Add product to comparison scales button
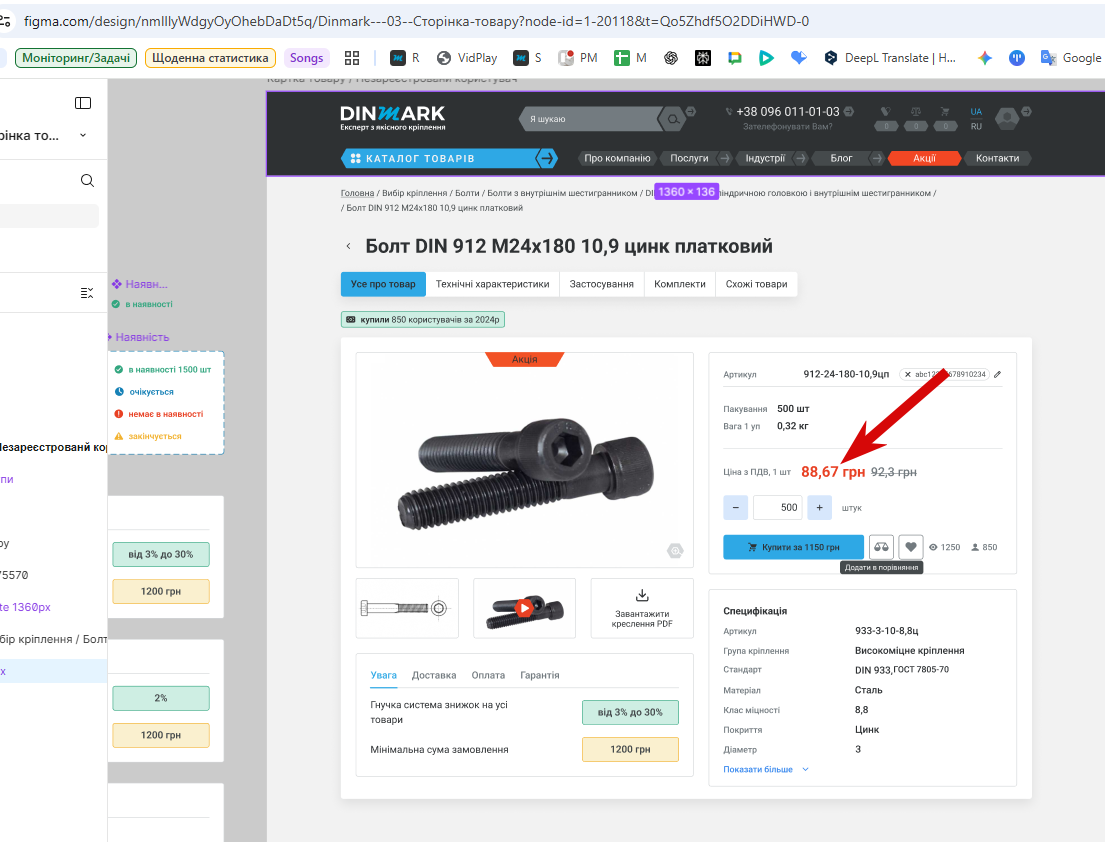This screenshot has height=842, width=1105. [882, 547]
